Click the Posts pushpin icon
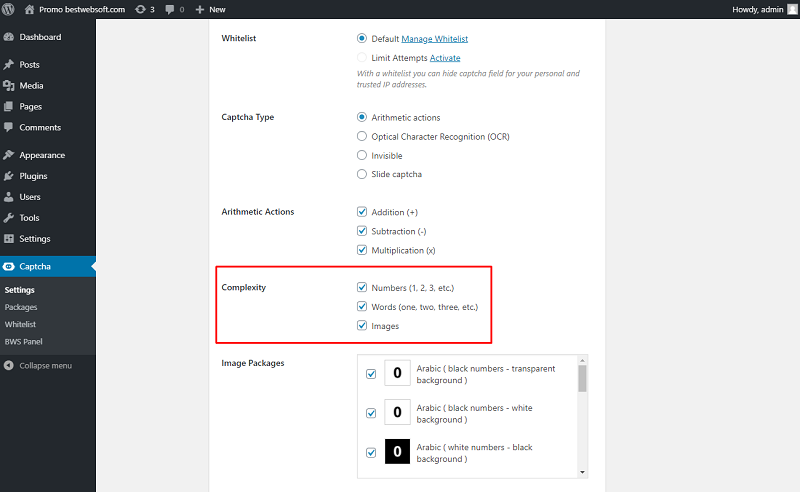 pos(9,64)
